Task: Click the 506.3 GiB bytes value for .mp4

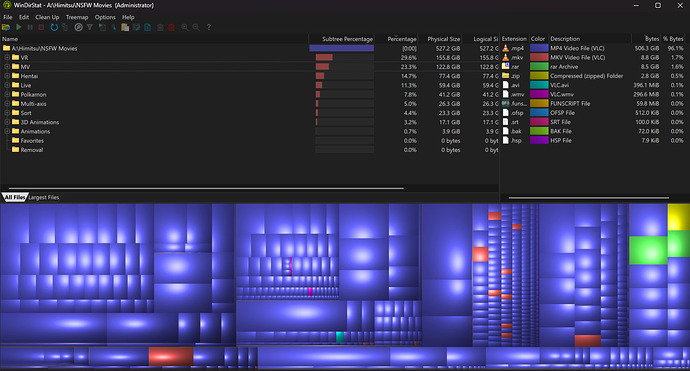Action: pyautogui.click(x=647, y=48)
